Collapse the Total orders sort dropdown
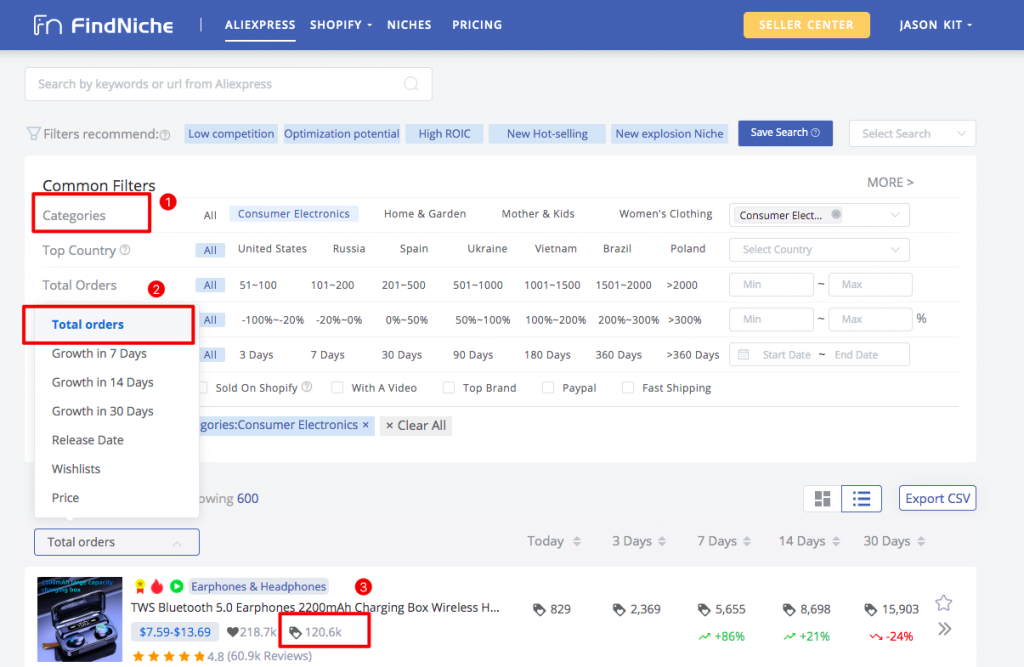The image size is (1024, 667). pyautogui.click(x=117, y=542)
